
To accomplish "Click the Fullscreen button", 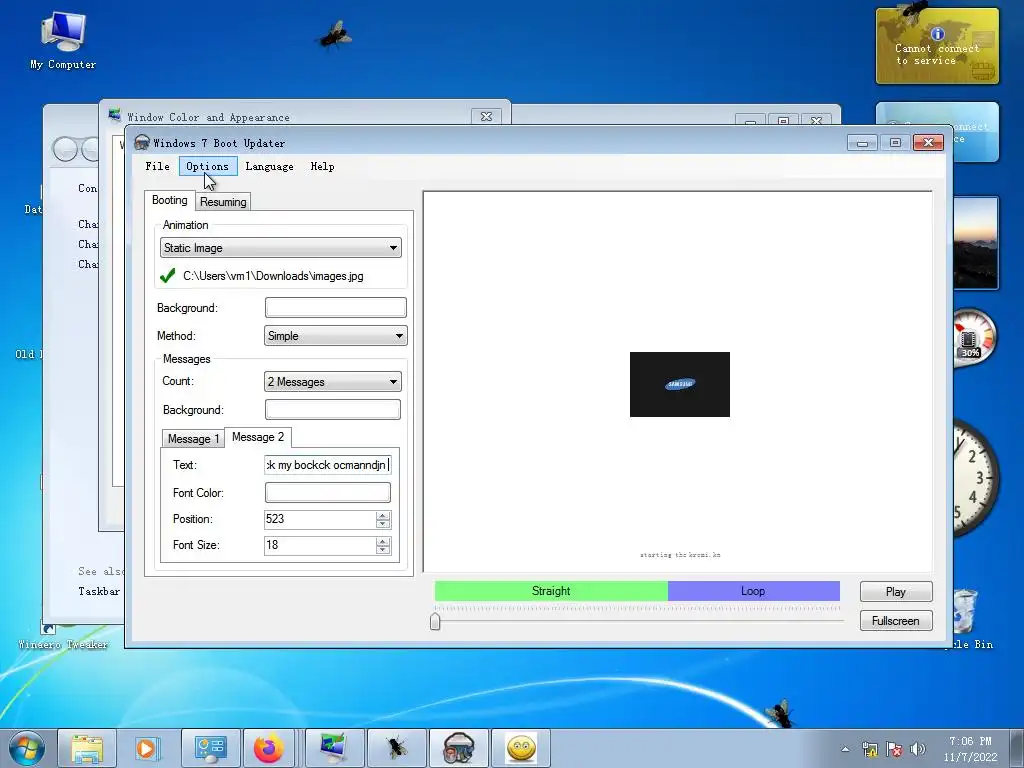I will [x=896, y=621].
